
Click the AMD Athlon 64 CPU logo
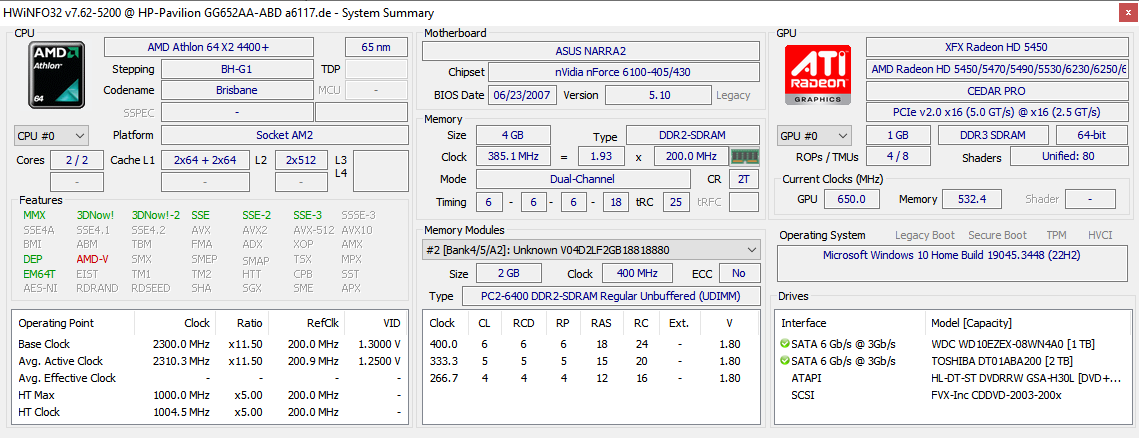pos(57,76)
